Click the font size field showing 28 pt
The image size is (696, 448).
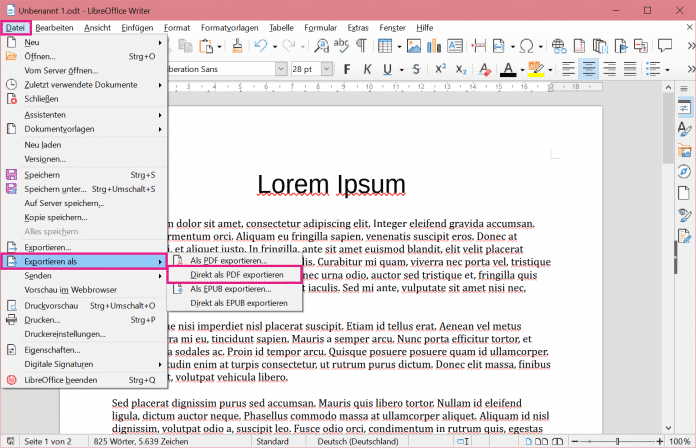tap(306, 69)
